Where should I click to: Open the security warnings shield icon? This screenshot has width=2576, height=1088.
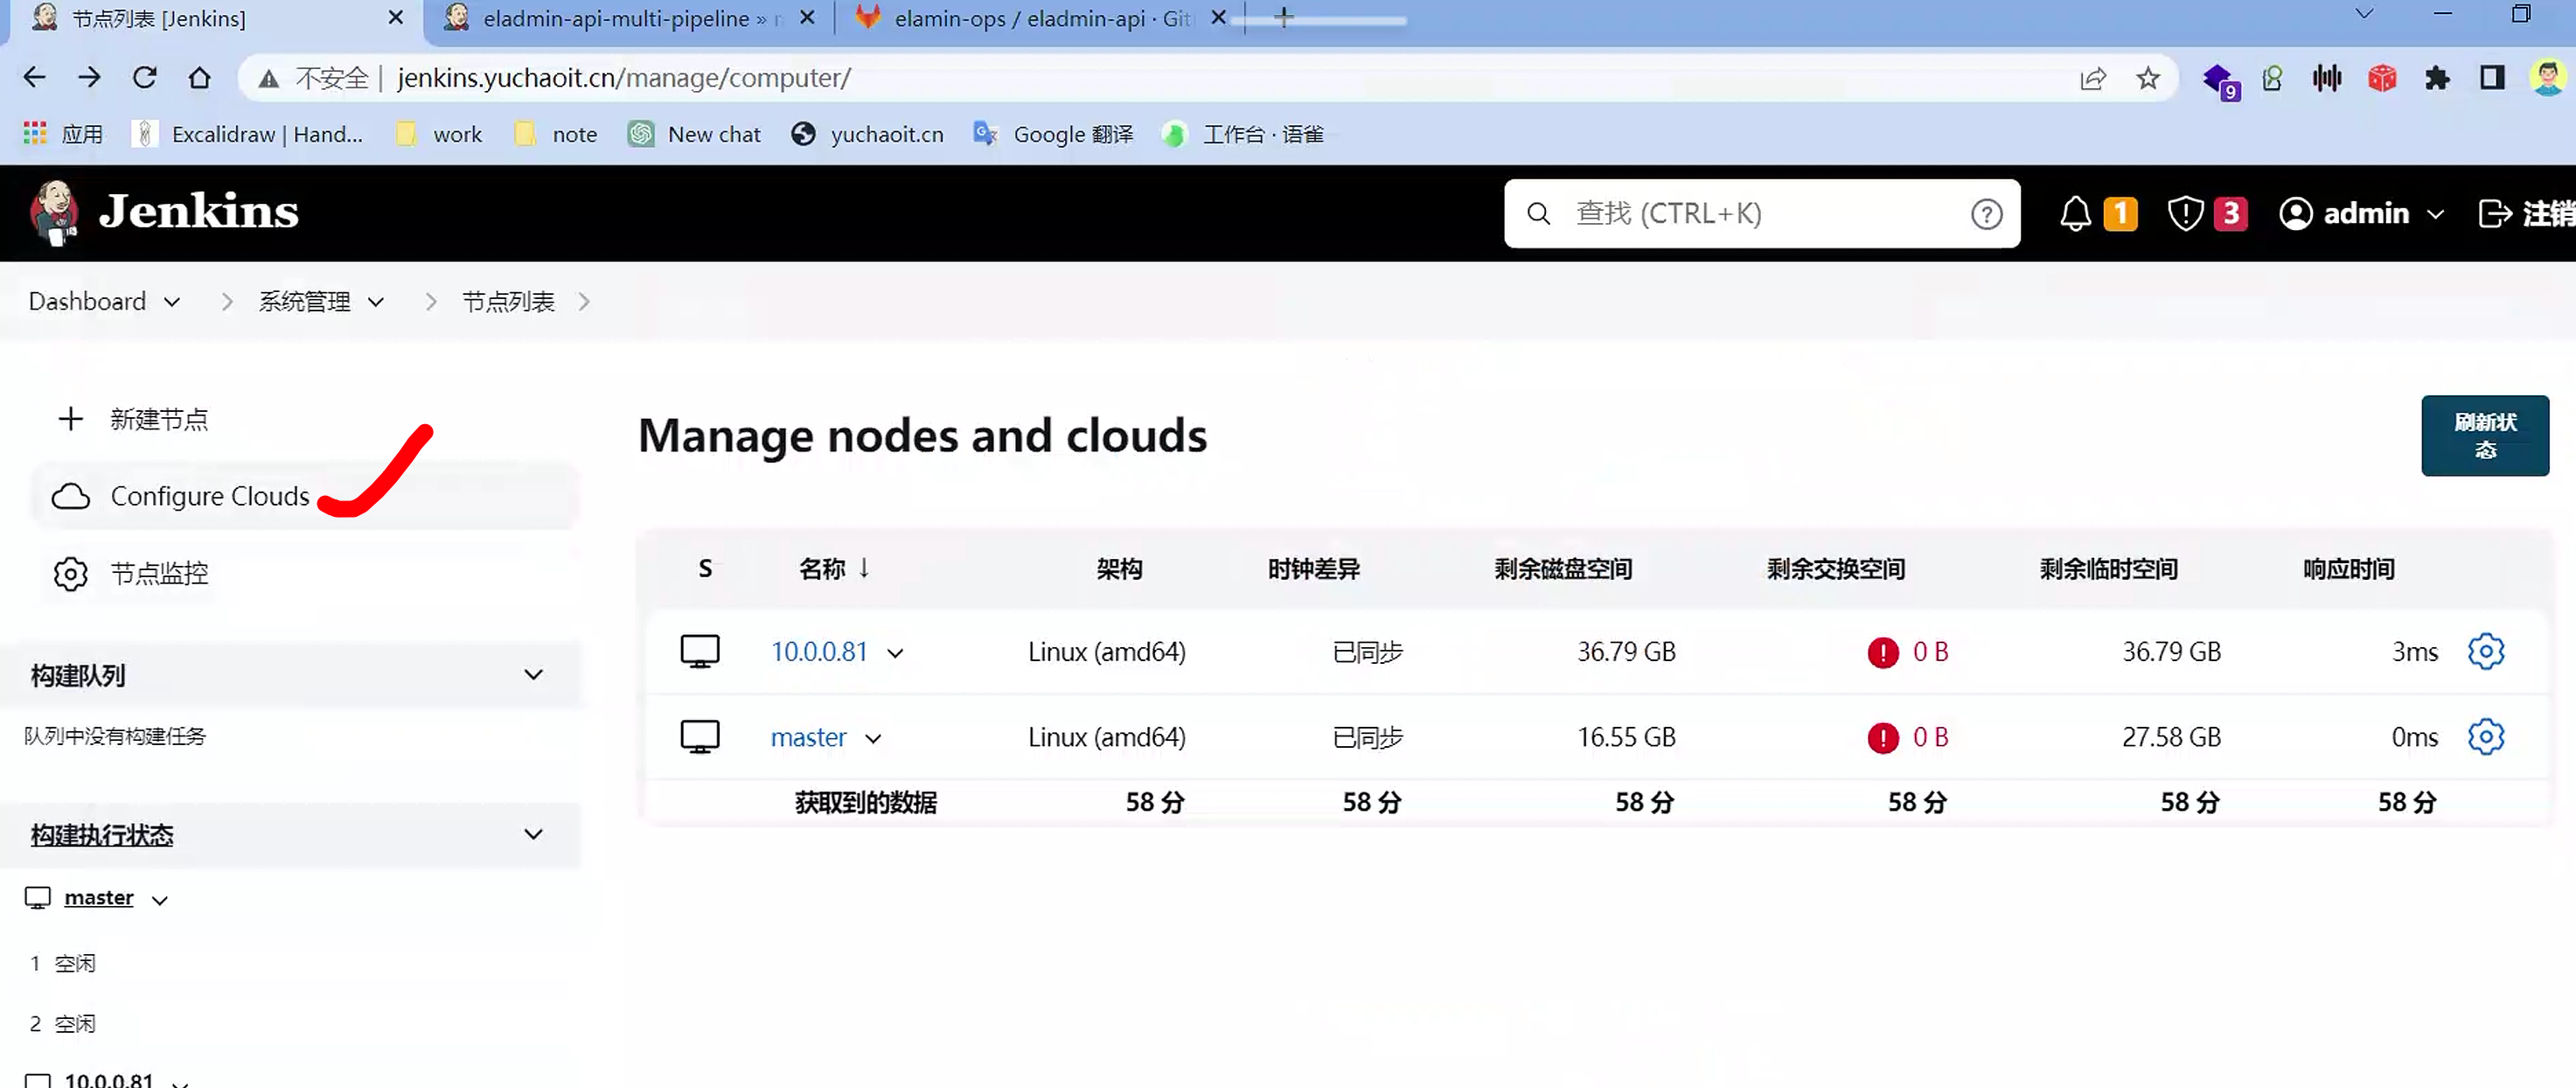click(2185, 213)
